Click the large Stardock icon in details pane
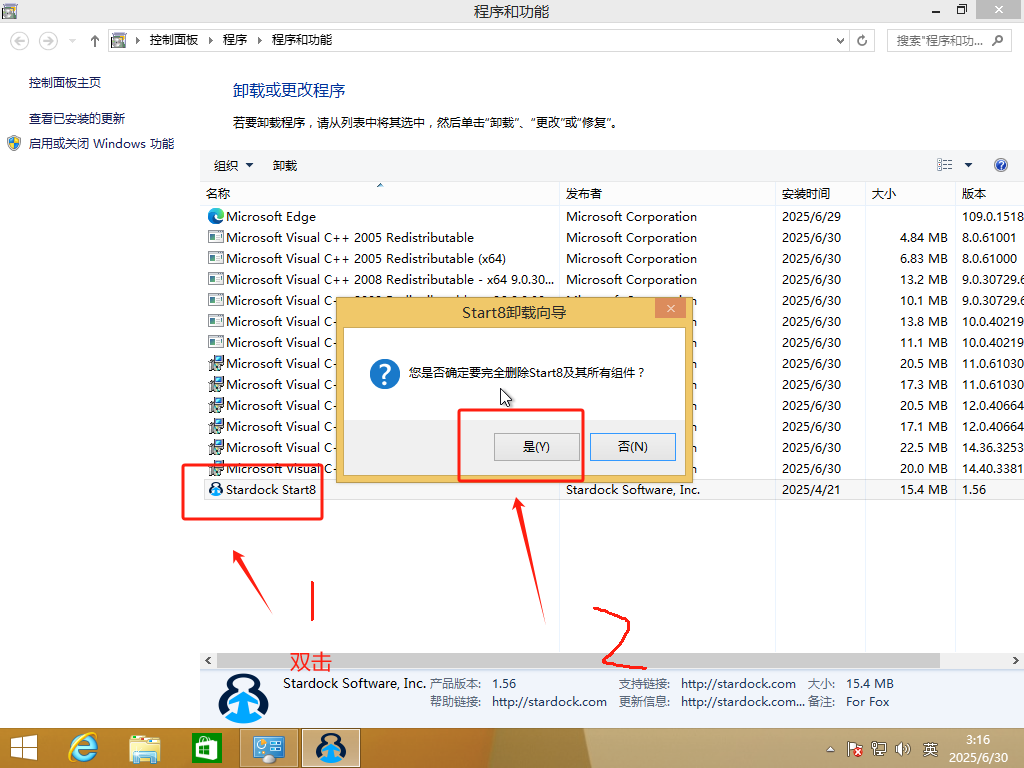The height and width of the screenshot is (768, 1024). pos(243,697)
